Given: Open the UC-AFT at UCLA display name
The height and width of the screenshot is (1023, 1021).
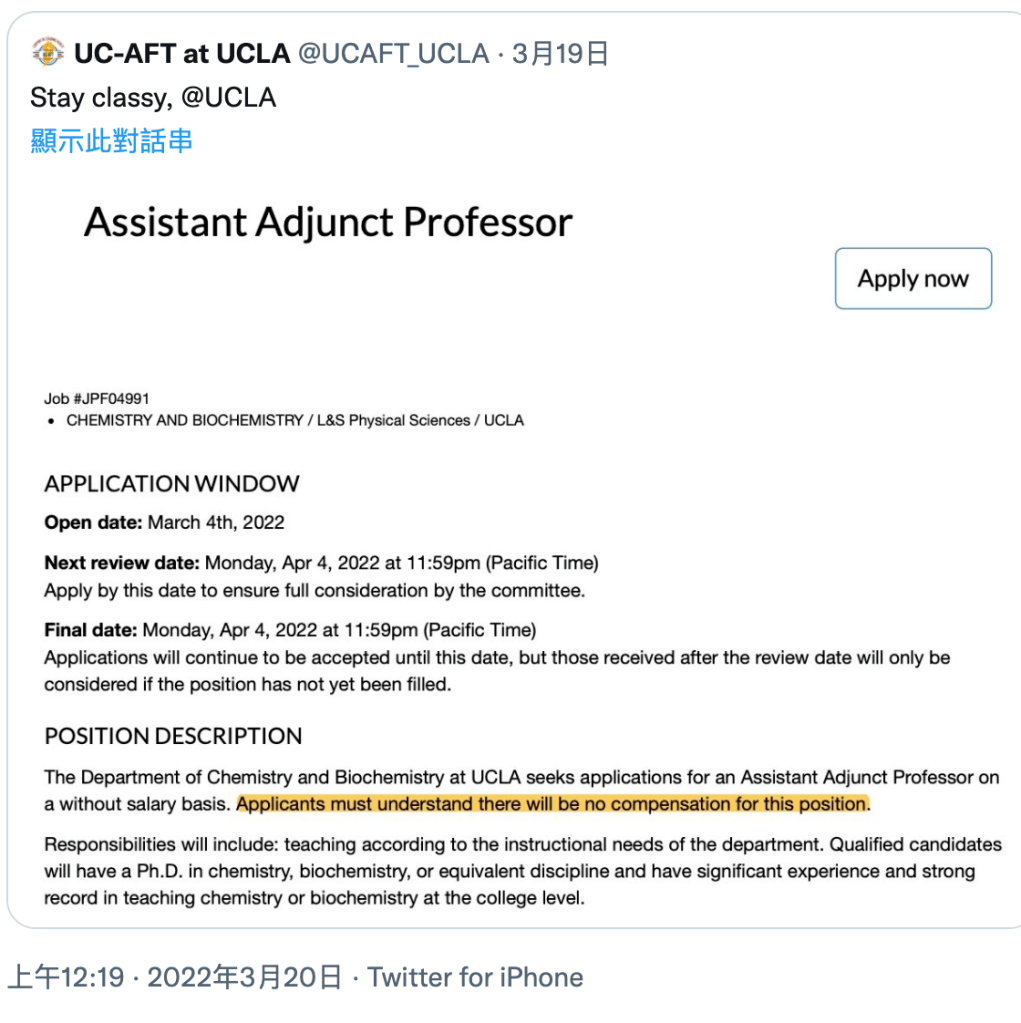Looking at the screenshot, I should click(x=182, y=53).
